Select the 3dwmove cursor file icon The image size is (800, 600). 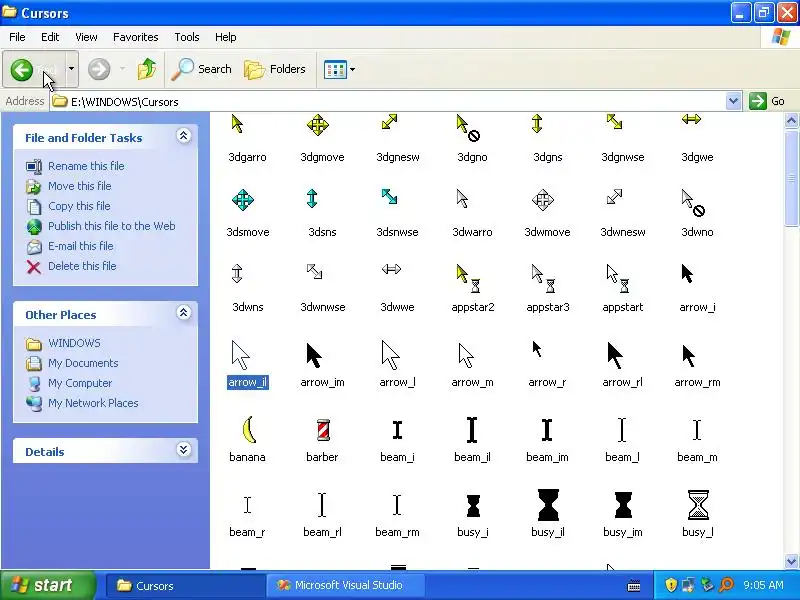point(543,200)
